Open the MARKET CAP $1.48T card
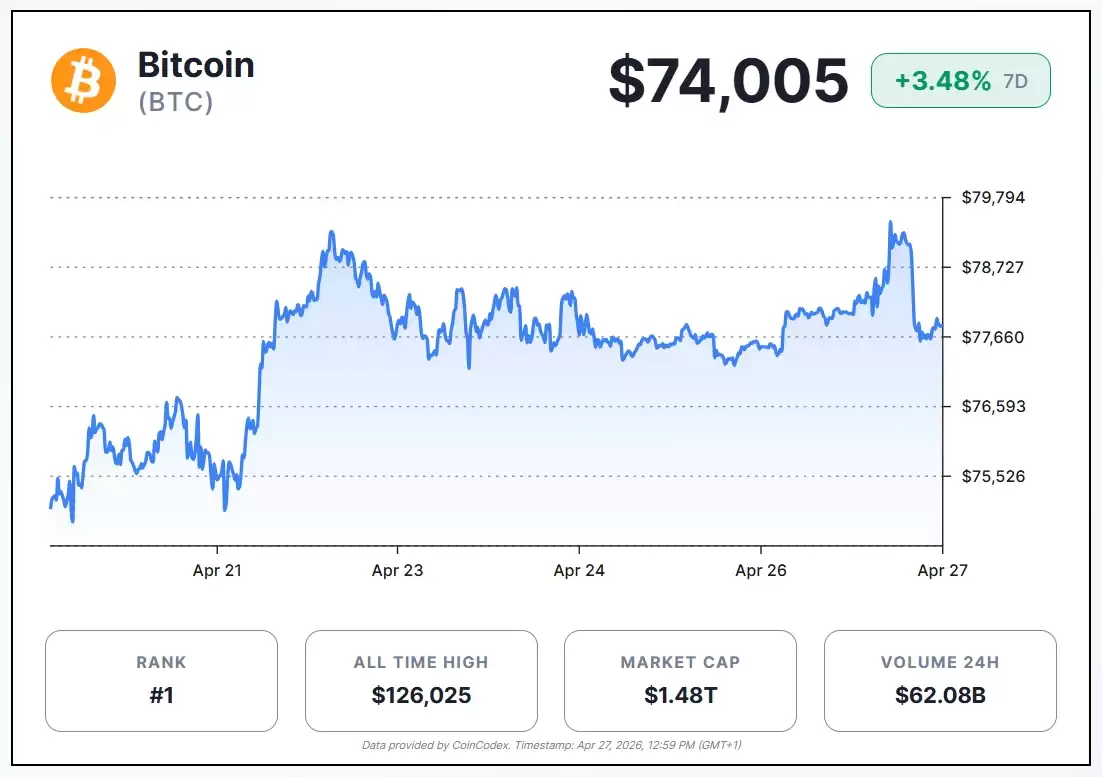 (680, 680)
